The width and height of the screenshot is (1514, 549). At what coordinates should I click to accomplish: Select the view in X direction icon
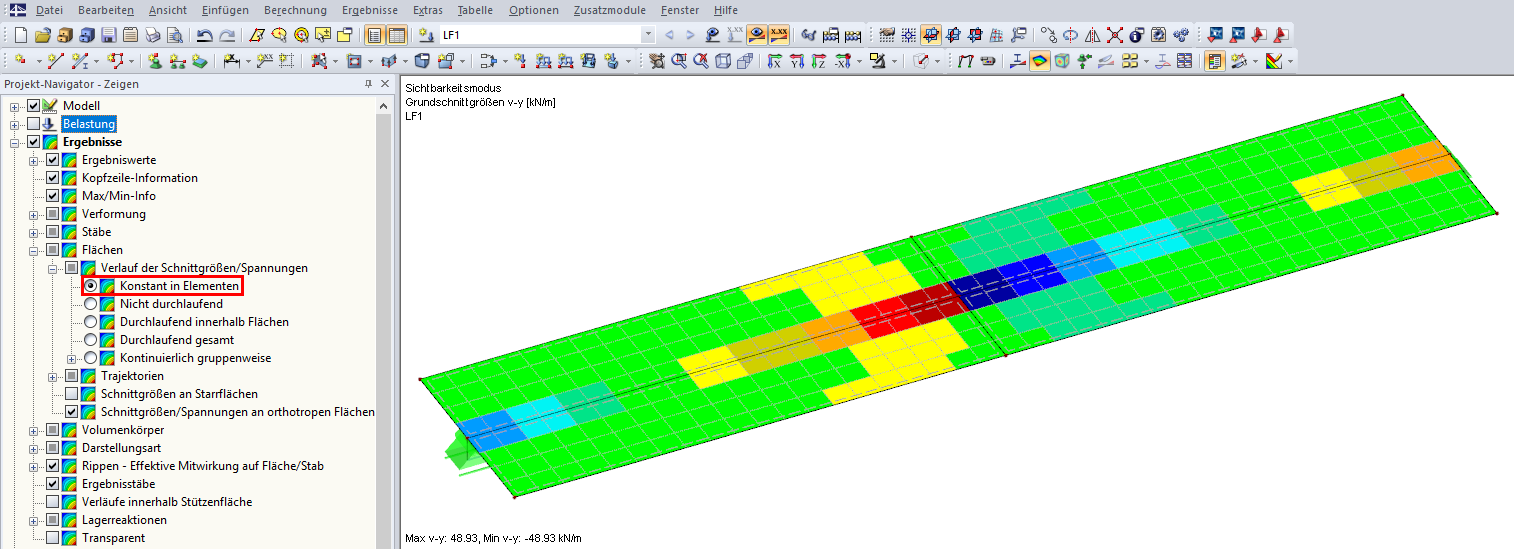tap(775, 61)
